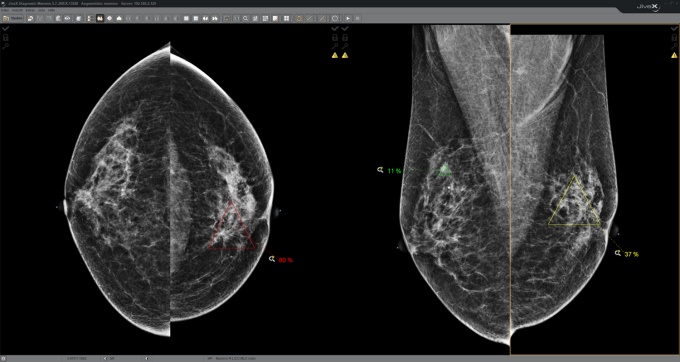Click warning triangle of the left-CC viewport
This screenshot has width=680, height=362.
(335, 55)
